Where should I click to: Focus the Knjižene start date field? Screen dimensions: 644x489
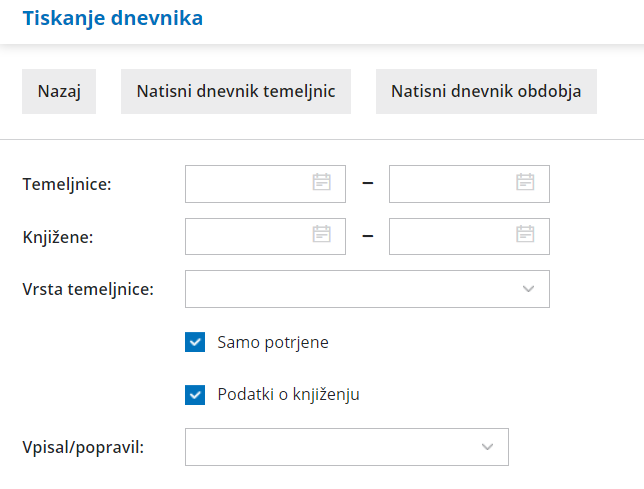coord(248,235)
